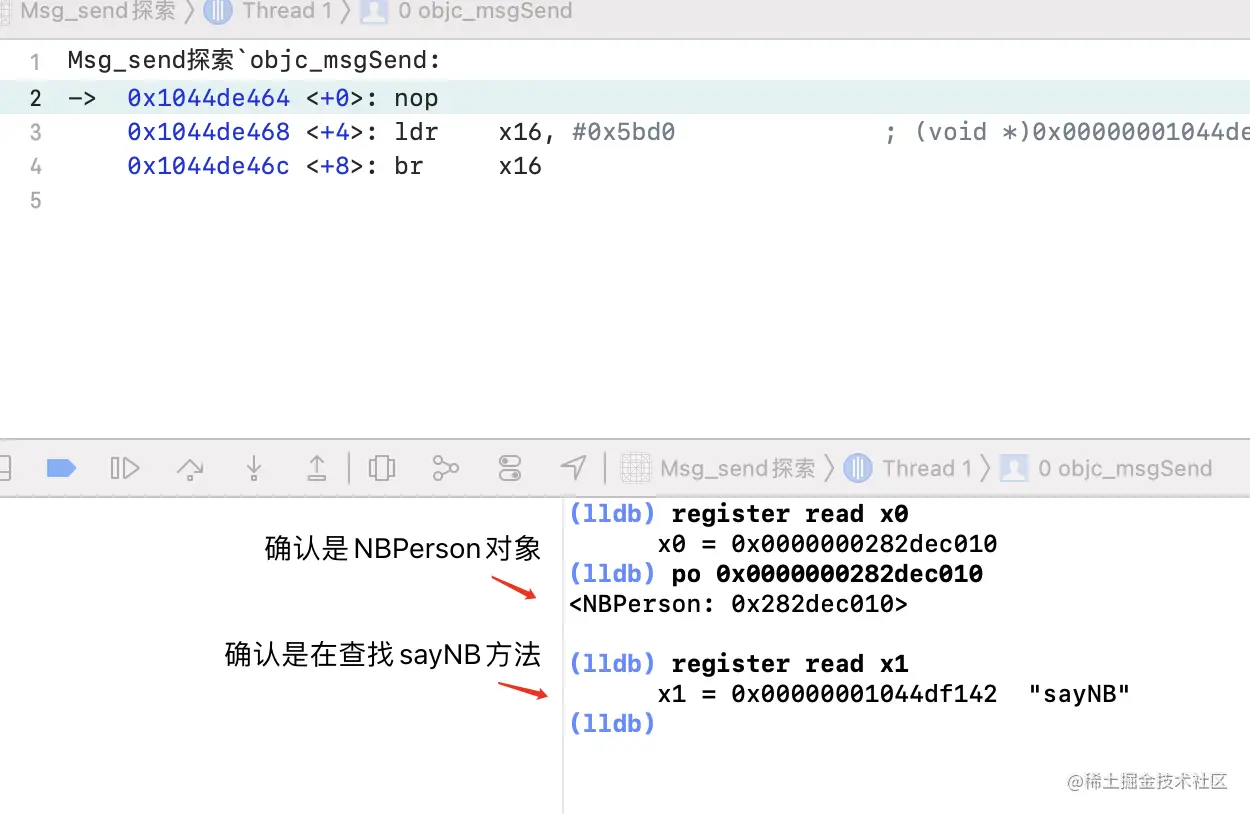Open the Debug View Hierarchy tool
The image size is (1250, 814).
pos(381,467)
